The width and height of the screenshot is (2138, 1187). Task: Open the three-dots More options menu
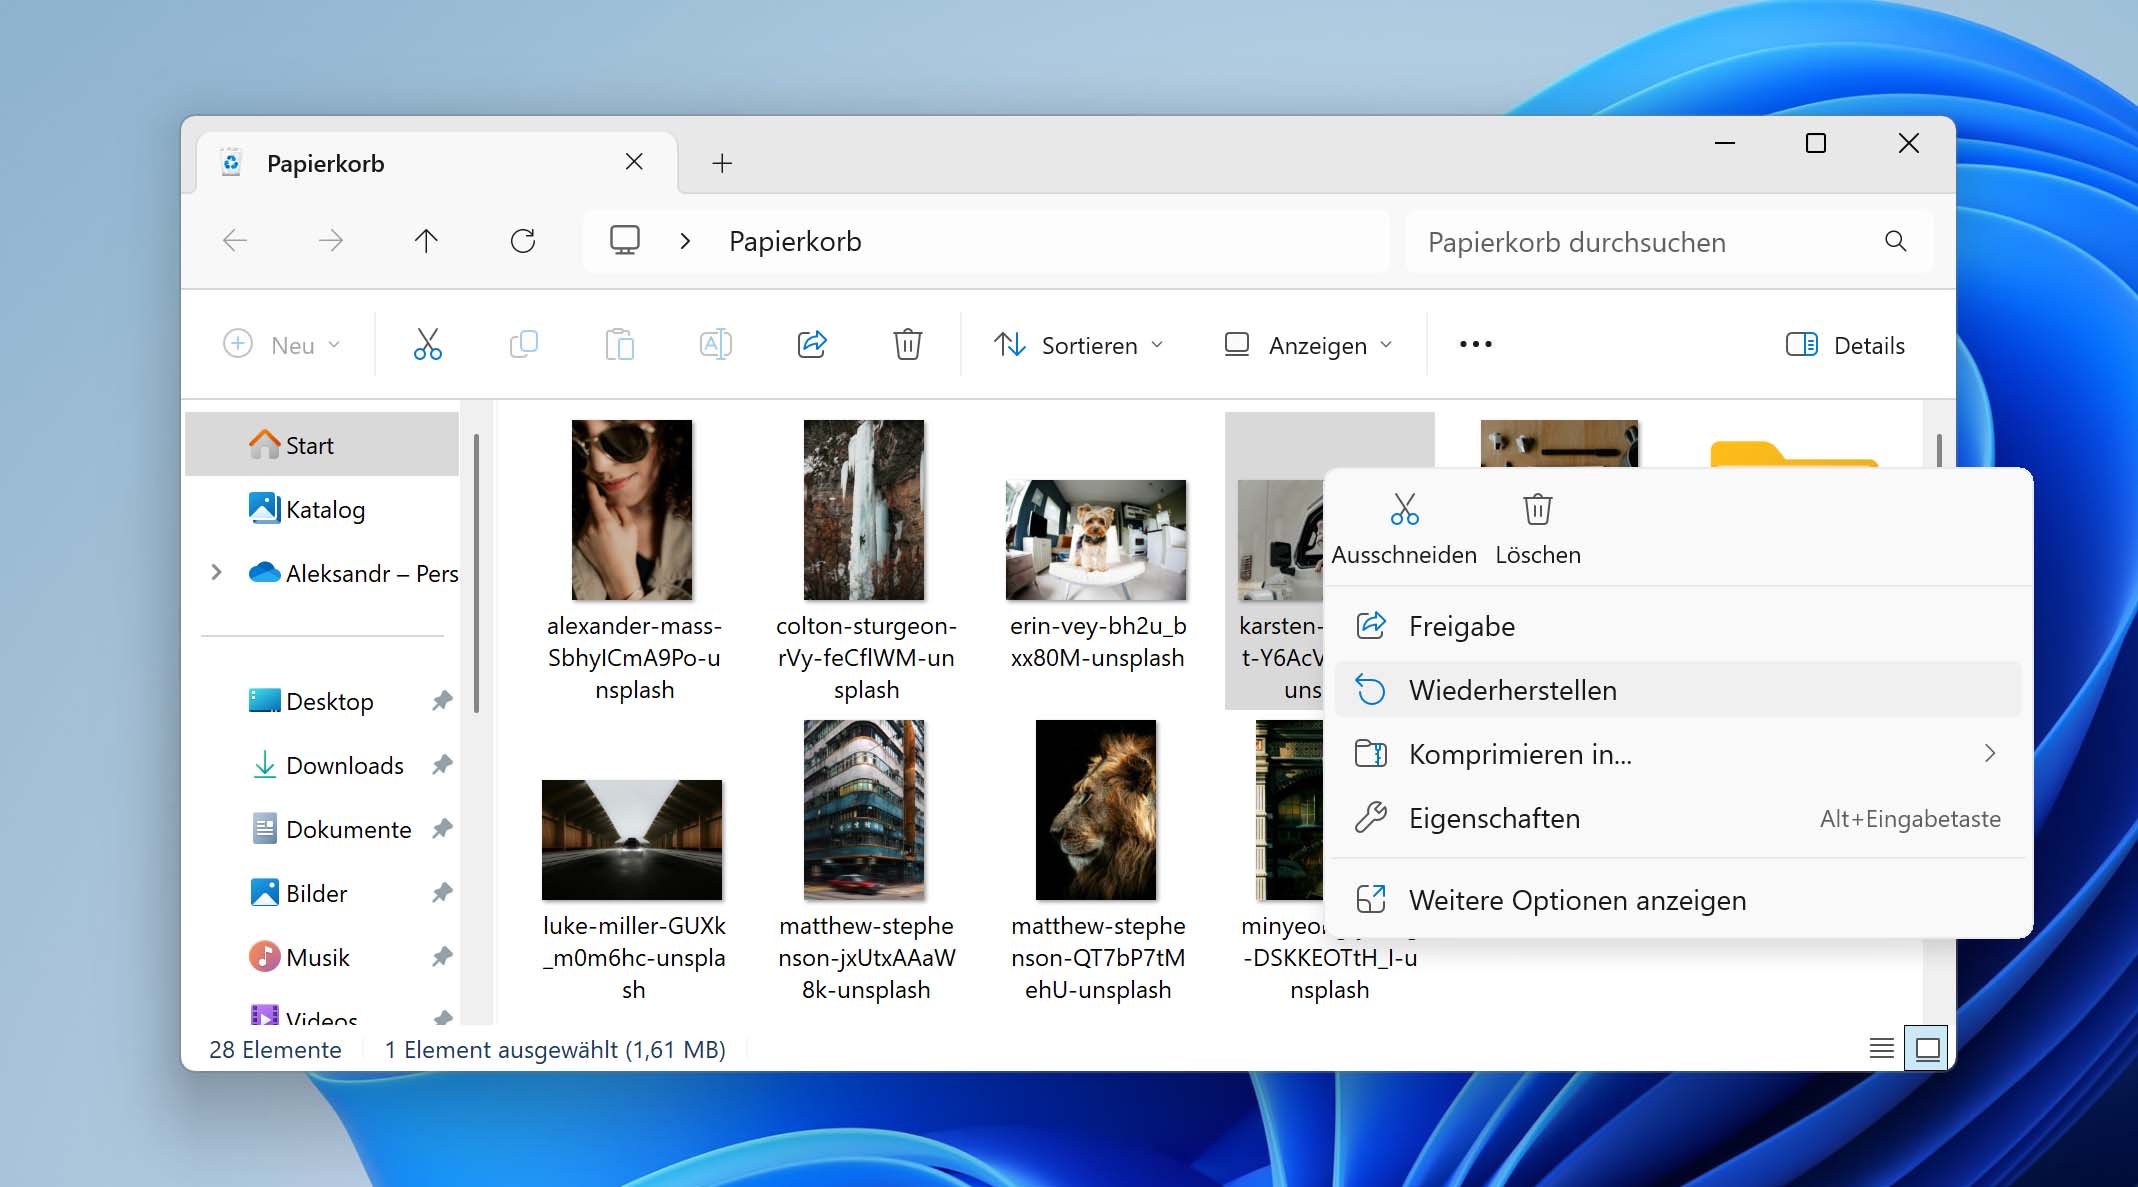point(1475,345)
